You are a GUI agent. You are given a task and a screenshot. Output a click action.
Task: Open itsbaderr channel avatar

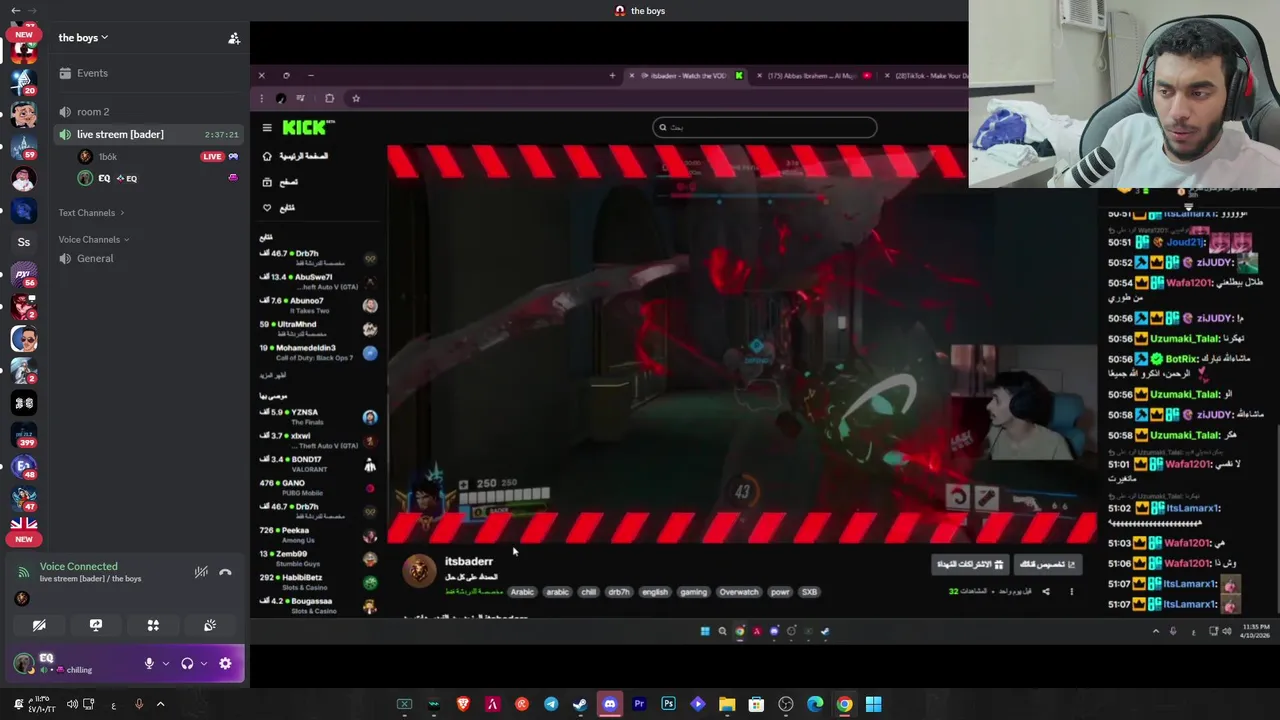pyautogui.click(x=419, y=570)
